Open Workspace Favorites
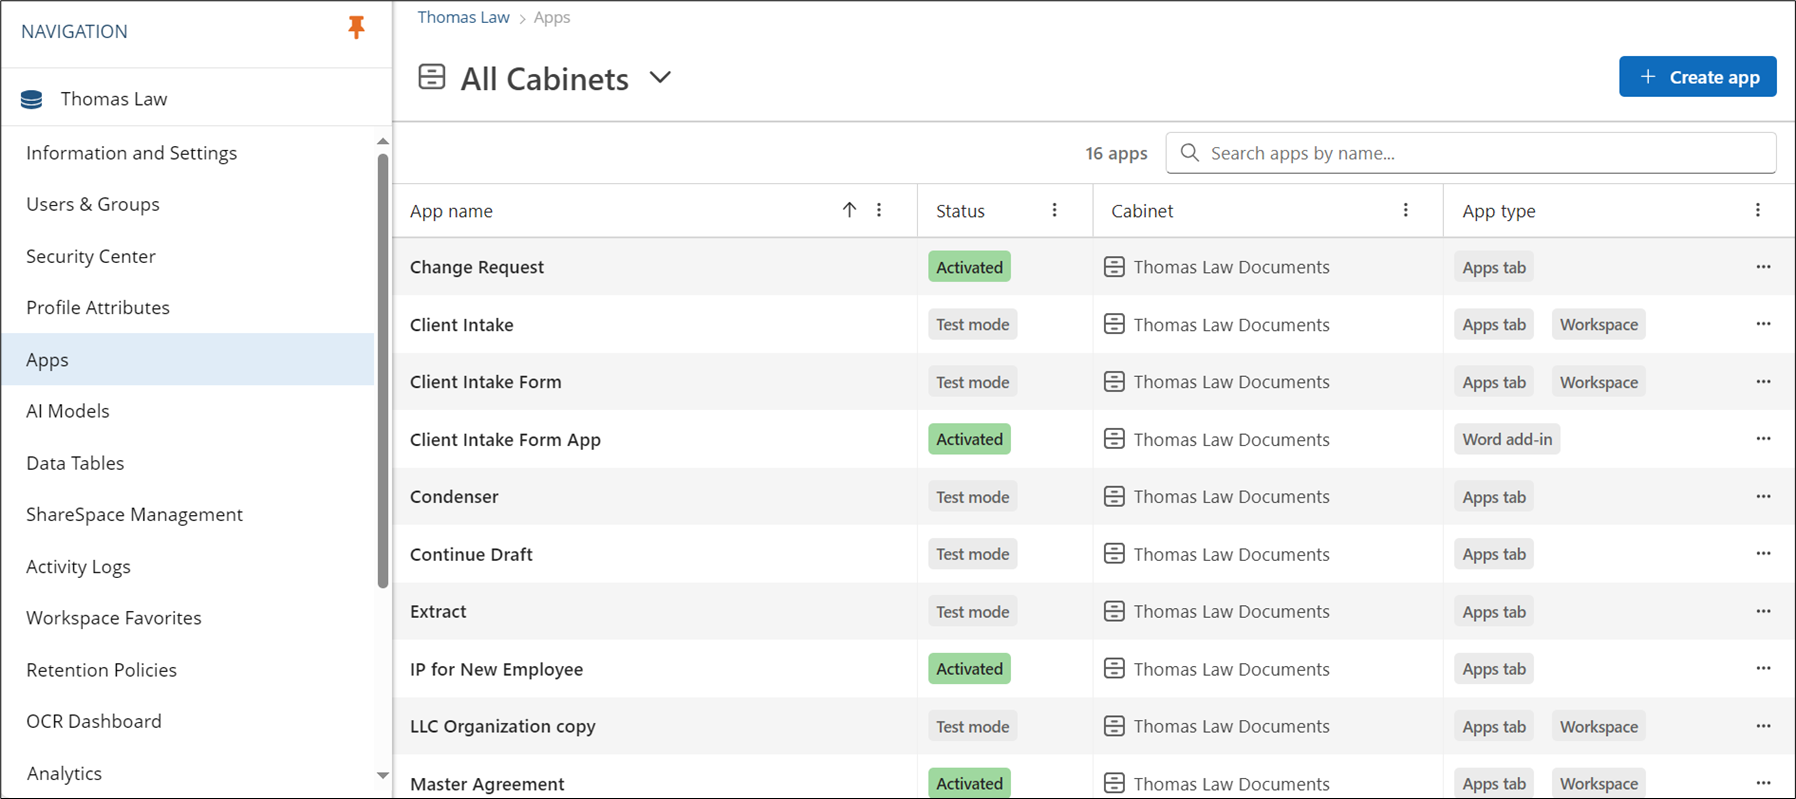 point(114,618)
